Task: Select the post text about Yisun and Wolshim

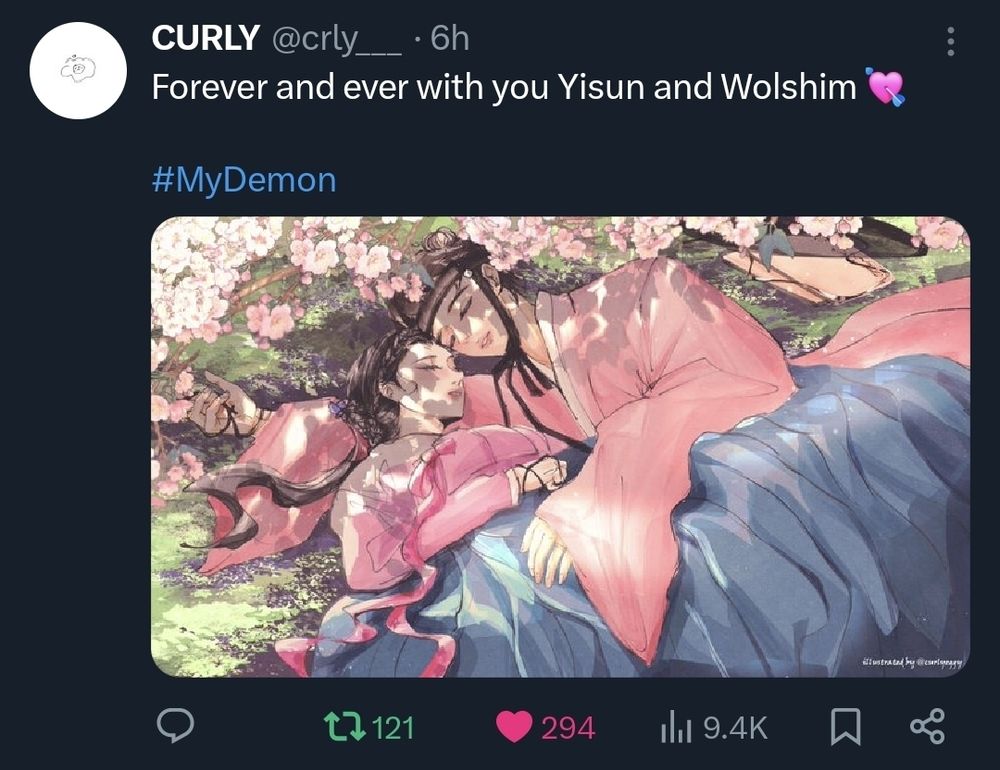Action: coord(504,87)
